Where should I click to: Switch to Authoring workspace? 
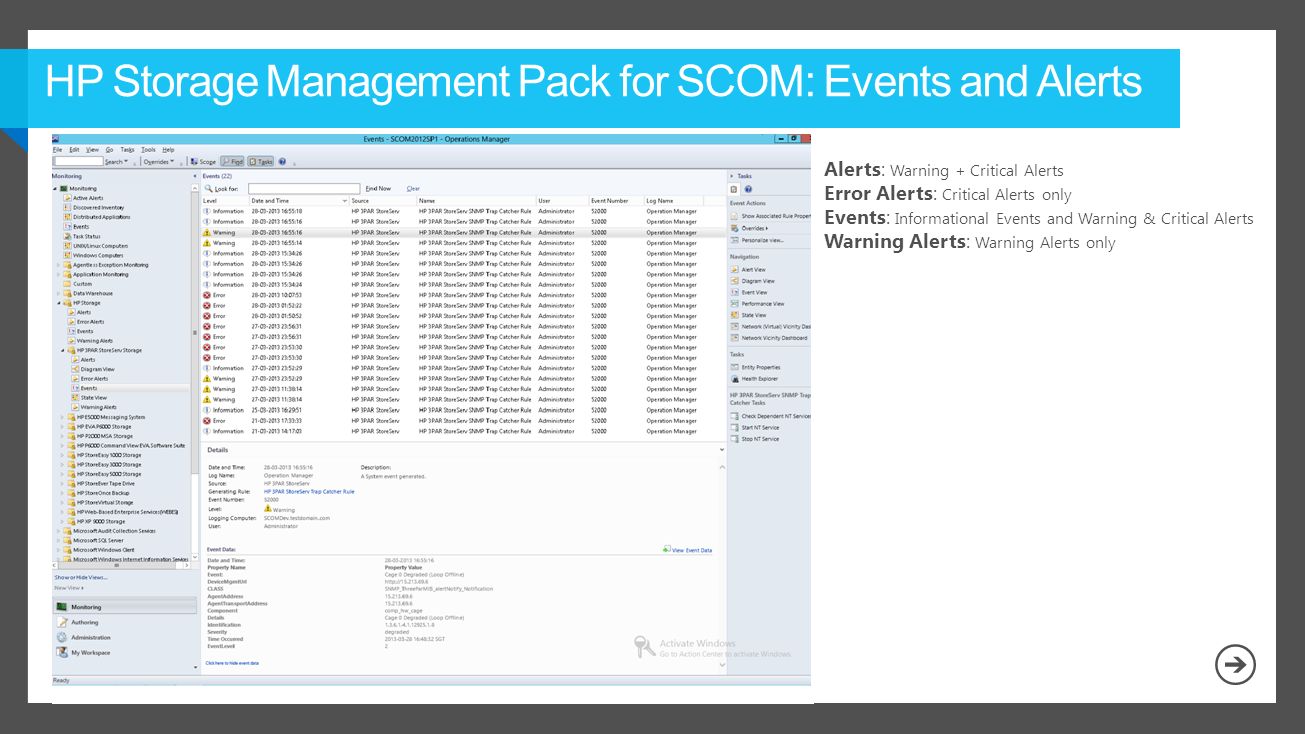click(x=124, y=622)
